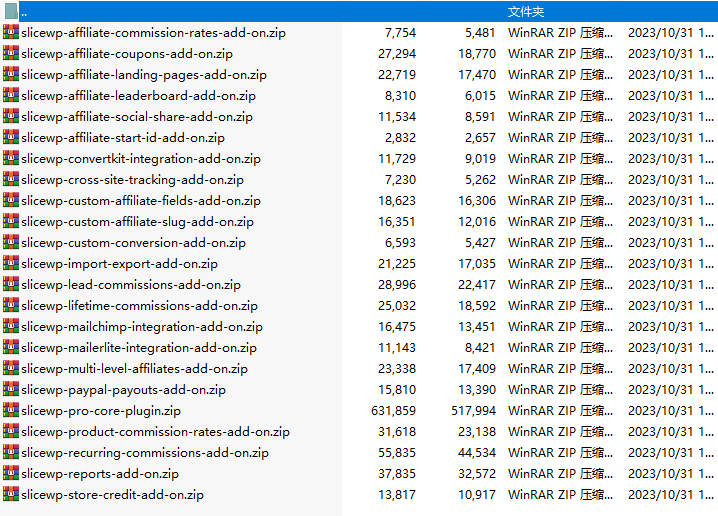The width and height of the screenshot is (718, 516).
Task: Click packed size 44,534 of recurring-commissions row
Action: pos(477,453)
